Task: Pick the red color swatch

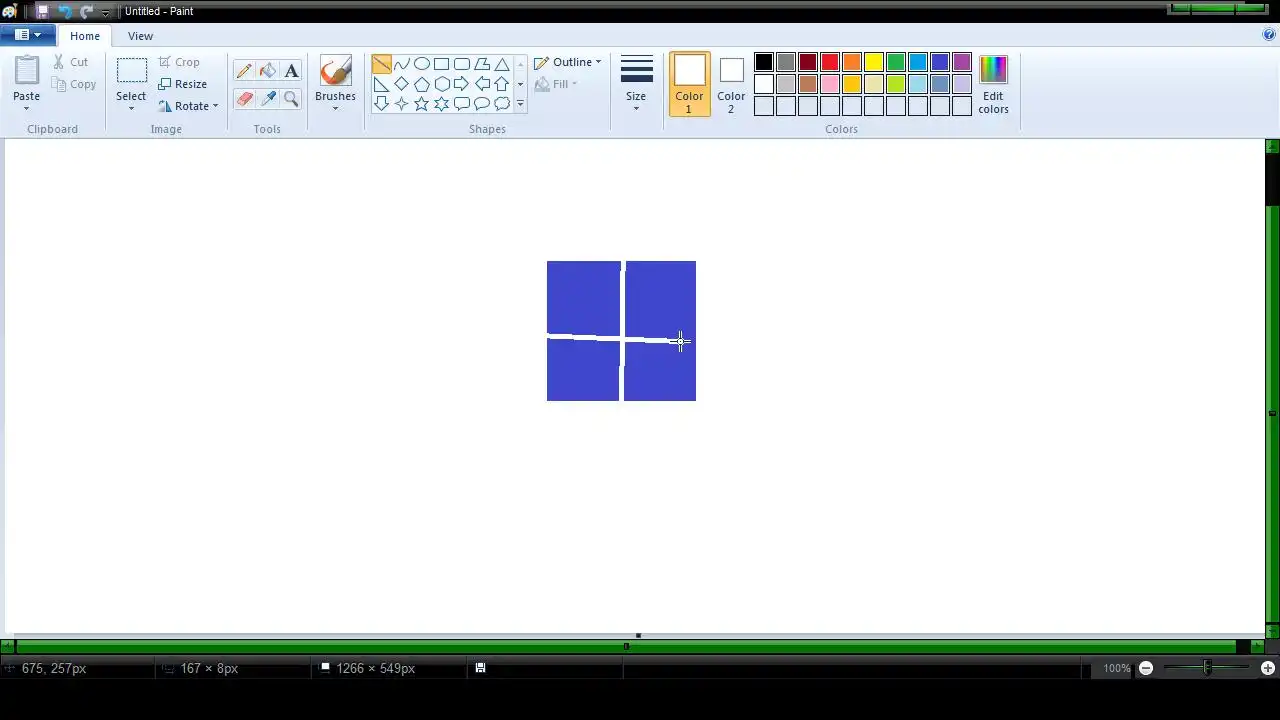Action: tap(830, 63)
